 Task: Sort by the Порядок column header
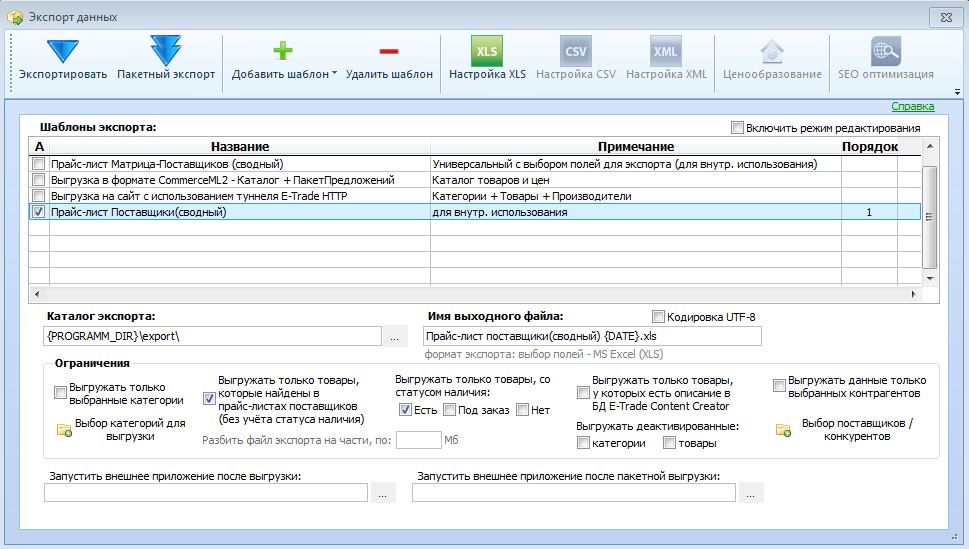(870, 147)
